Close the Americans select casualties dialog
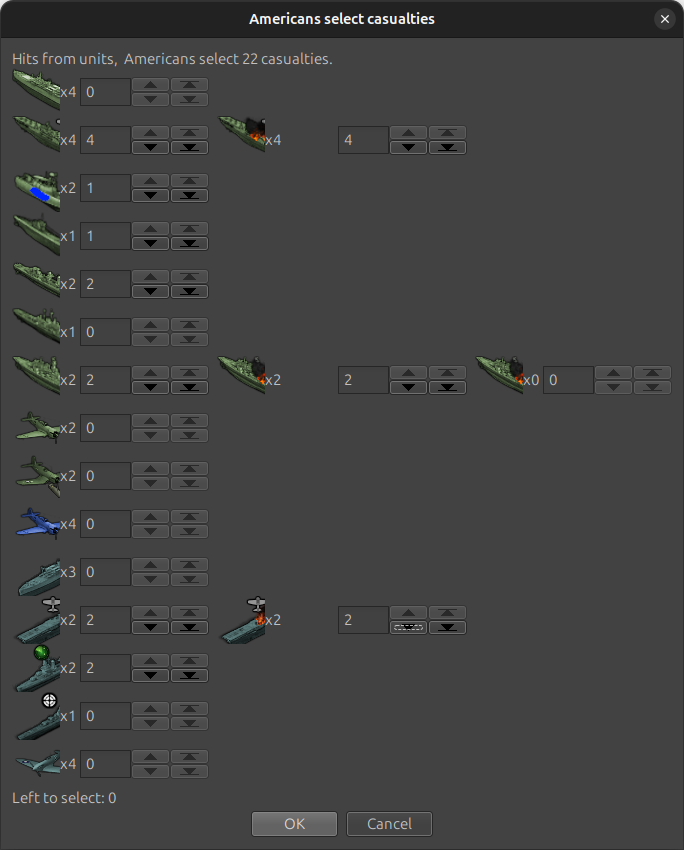 pyautogui.click(x=664, y=19)
